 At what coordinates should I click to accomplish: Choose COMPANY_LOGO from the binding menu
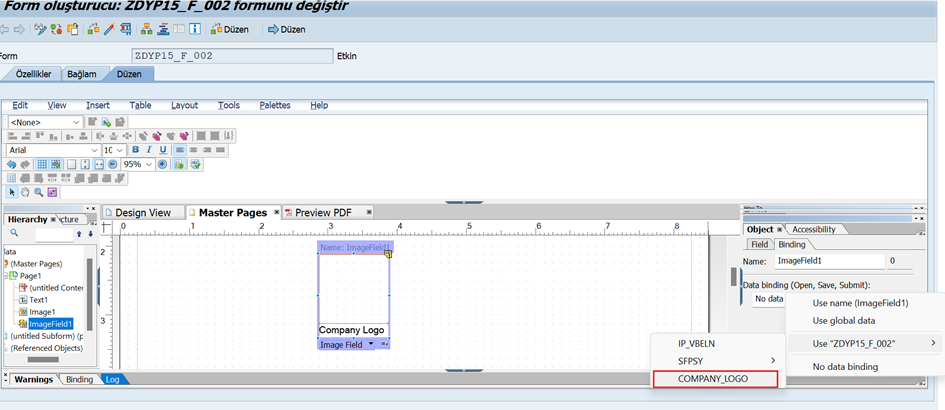[x=713, y=379]
